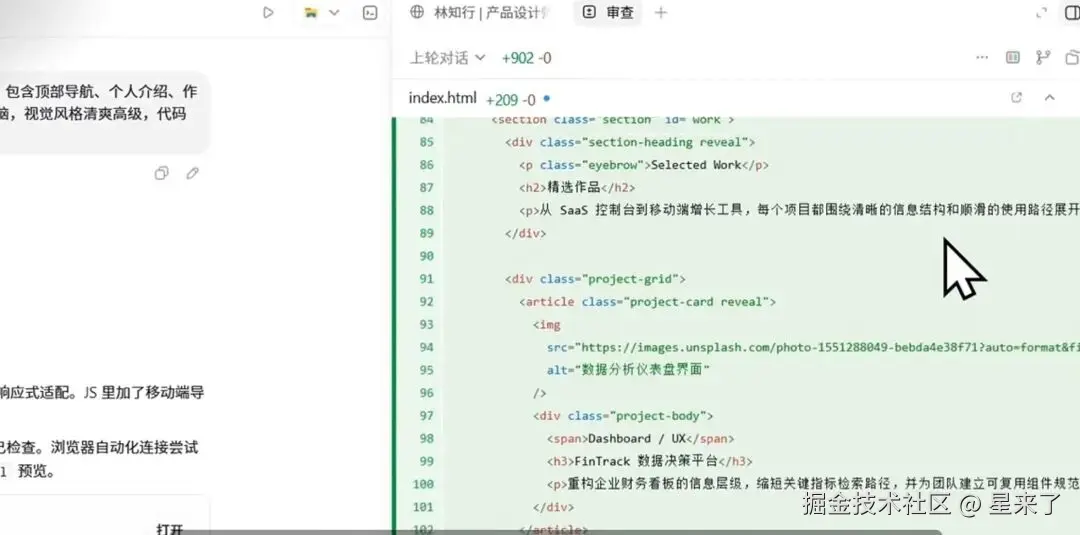The width and height of the screenshot is (1080, 535).
Task: Click the h2 精选作品 code line
Action: pyautogui.click(x=577, y=187)
